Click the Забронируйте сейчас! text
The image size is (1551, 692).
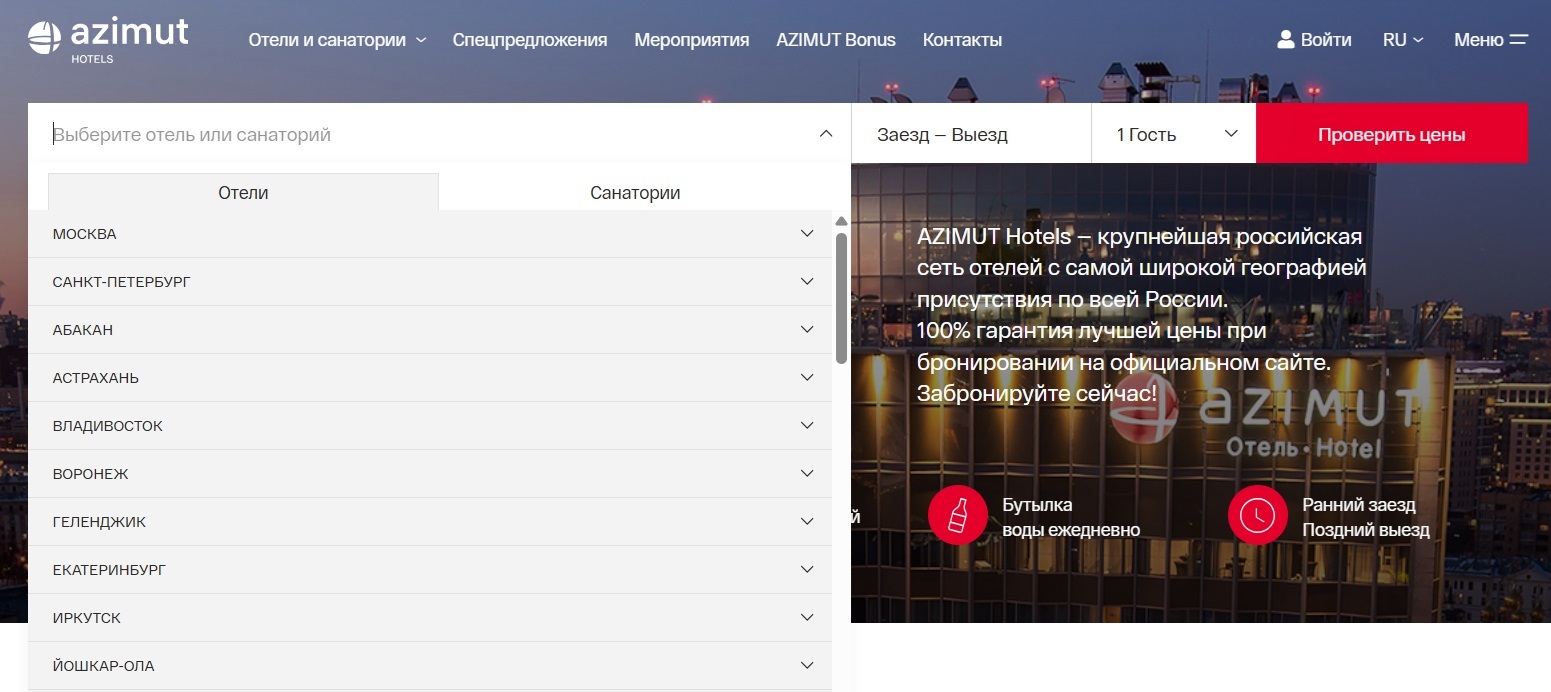[1037, 393]
